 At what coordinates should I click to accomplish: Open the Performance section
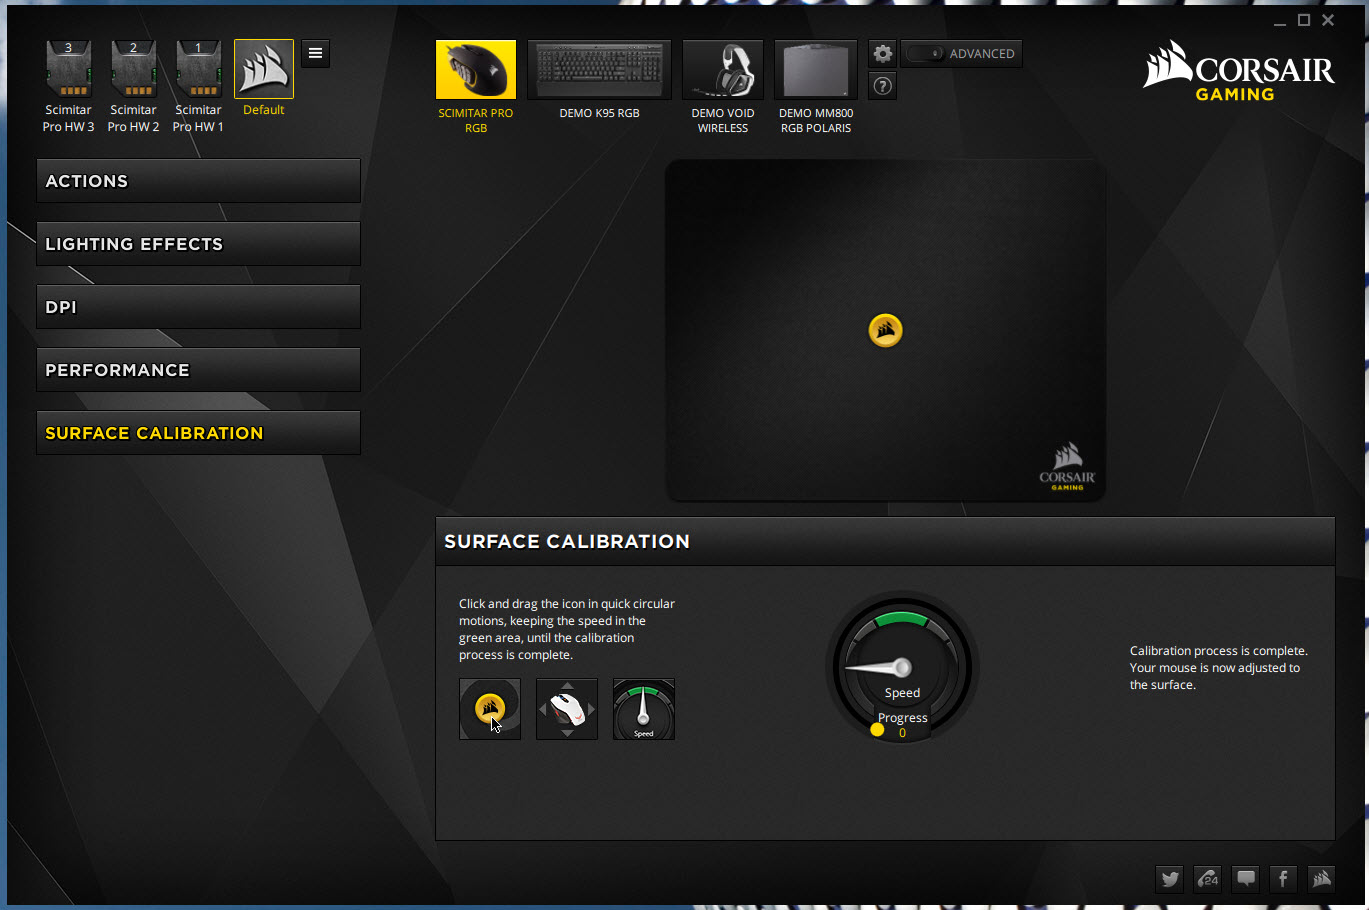pos(198,370)
